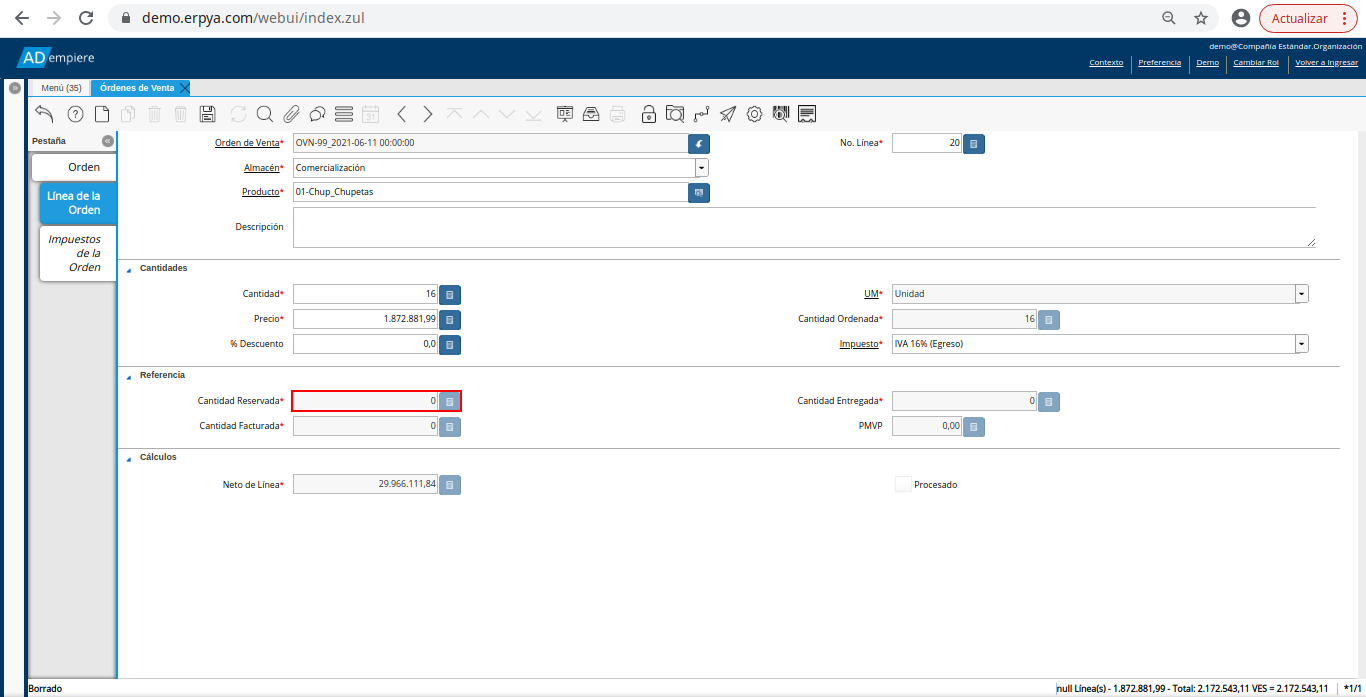1366x697 pixels.
Task: Switch to the Menú (35) tab
Action: pos(61,88)
